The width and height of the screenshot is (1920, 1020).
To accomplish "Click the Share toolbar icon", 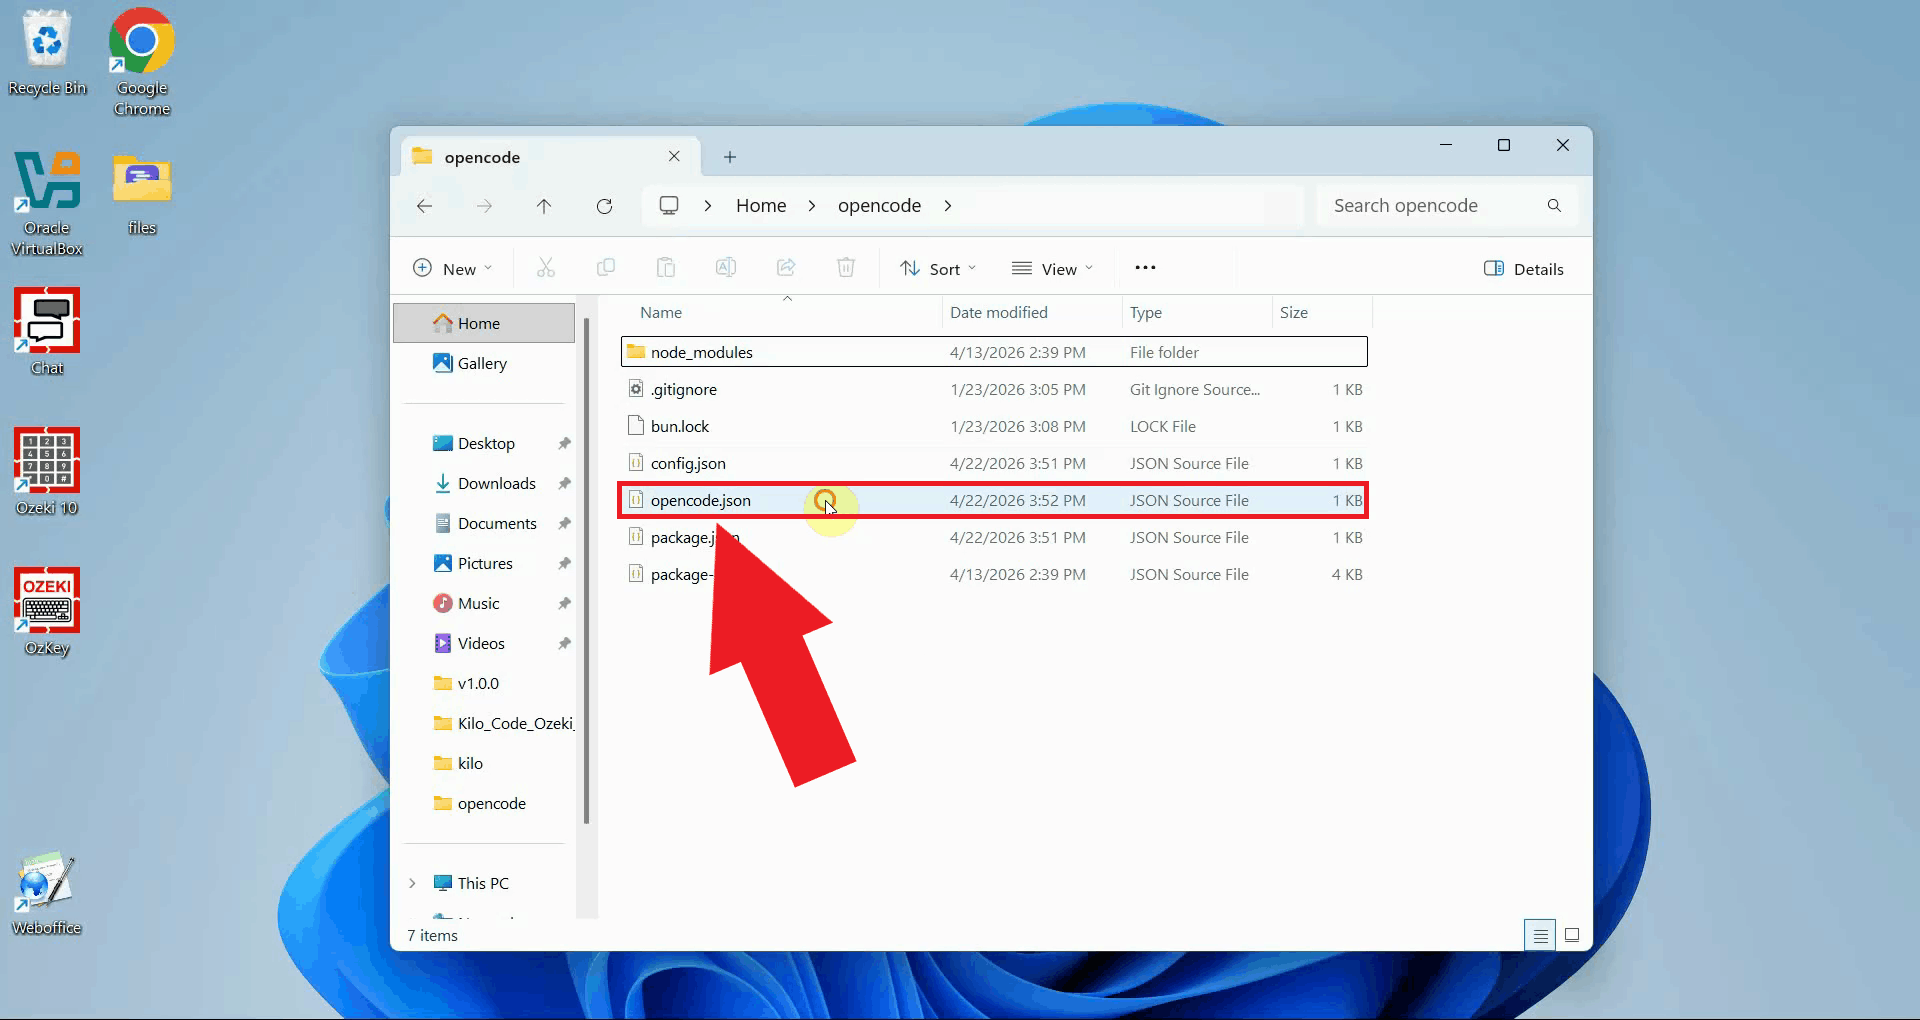I will click(x=786, y=268).
